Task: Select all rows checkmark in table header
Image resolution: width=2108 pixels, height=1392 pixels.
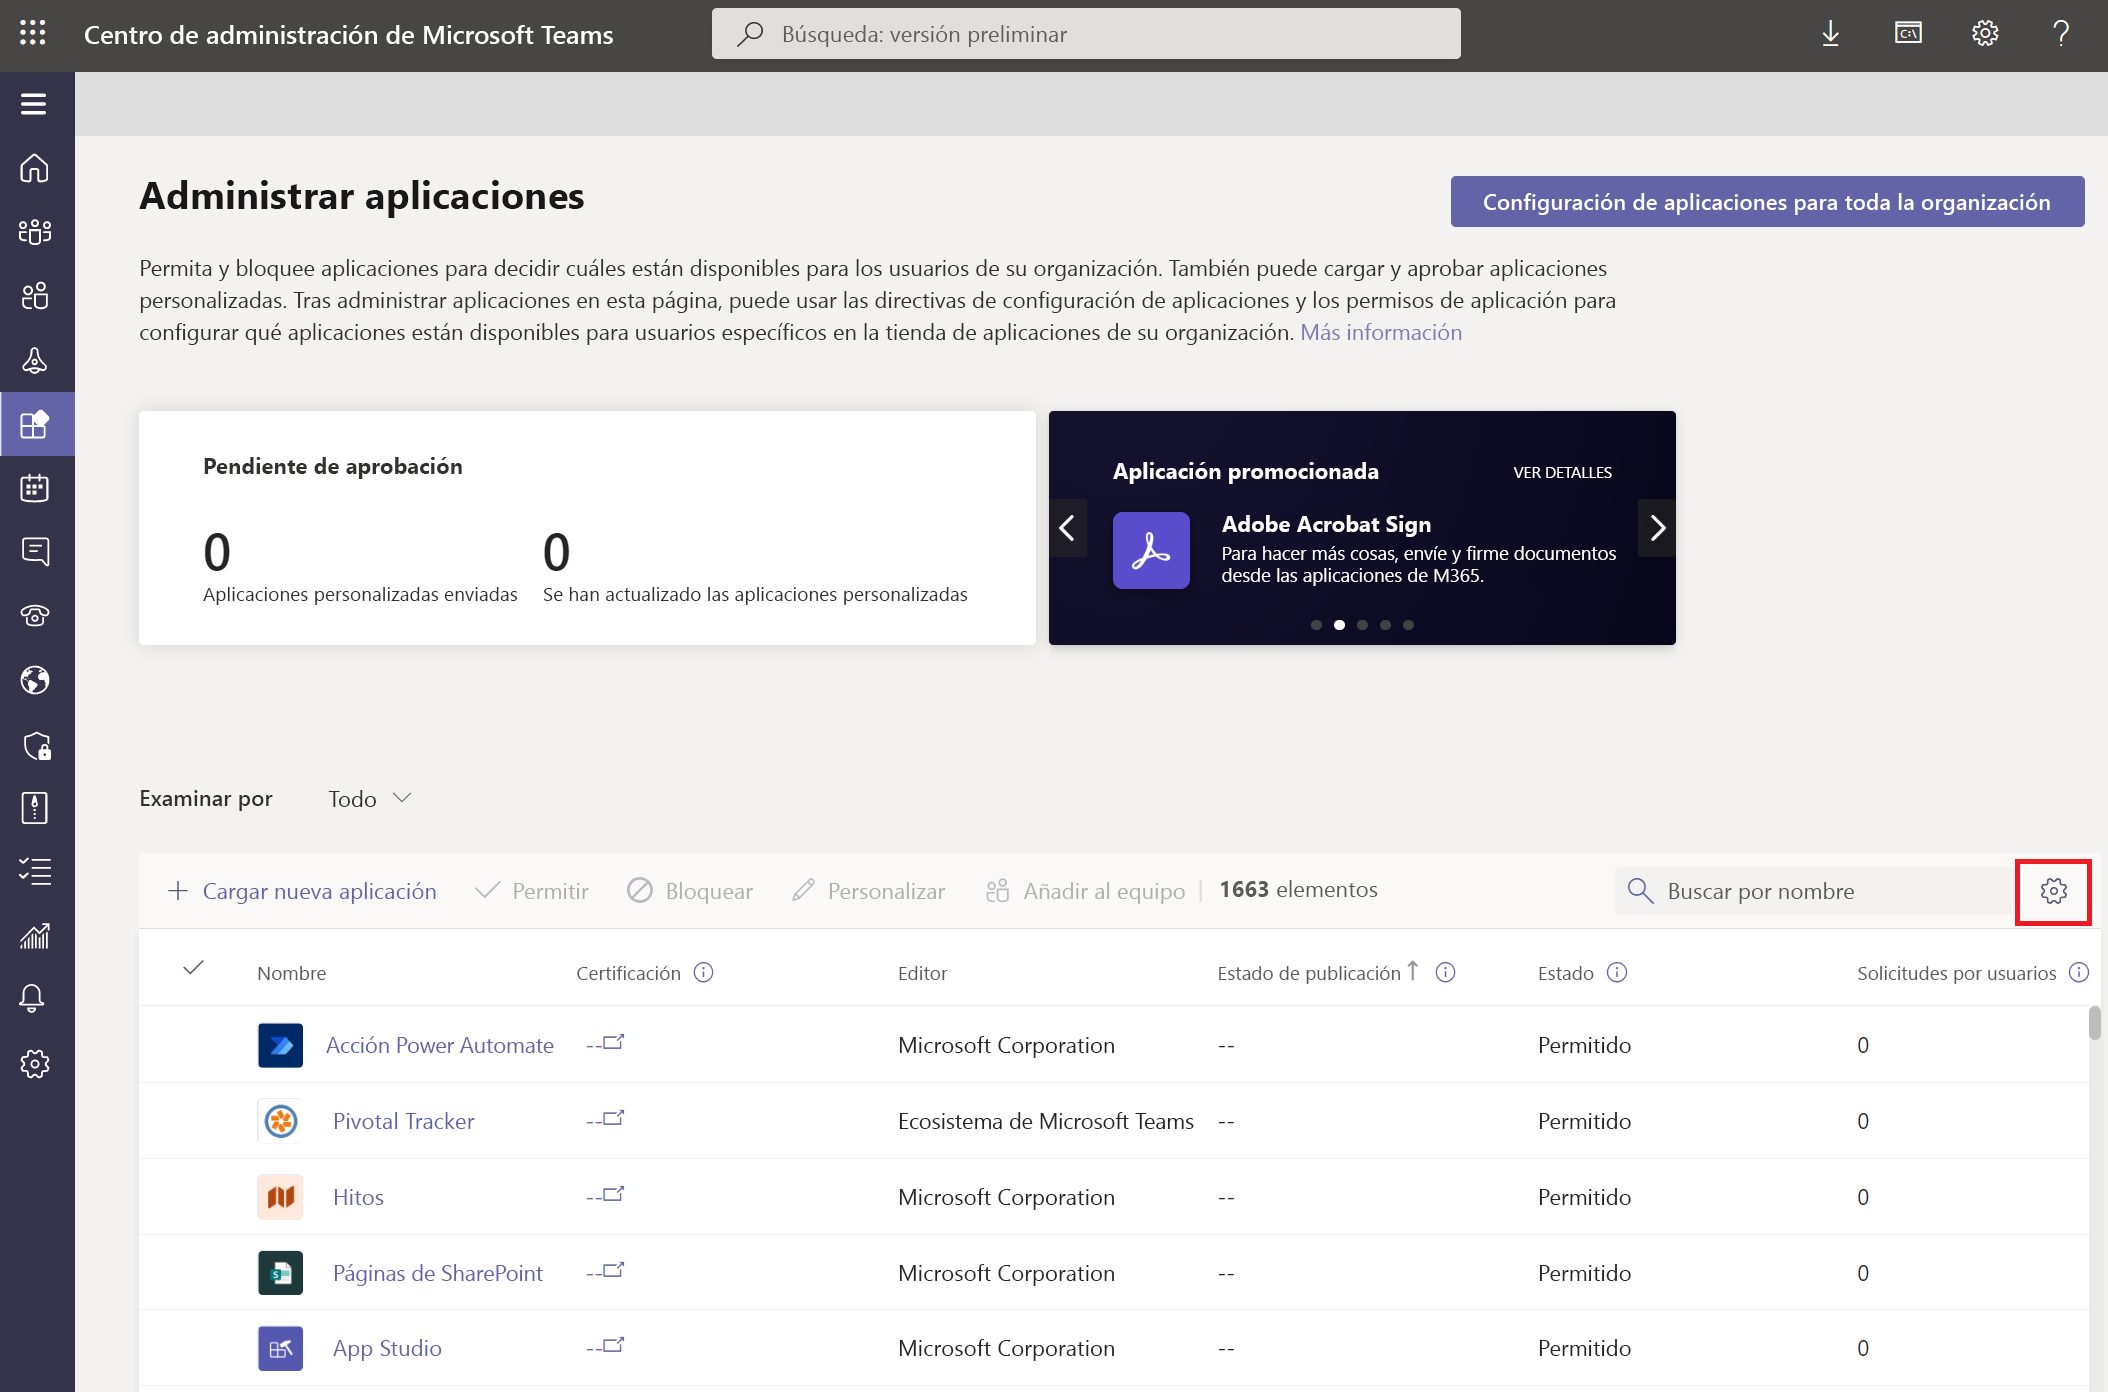Action: point(194,968)
